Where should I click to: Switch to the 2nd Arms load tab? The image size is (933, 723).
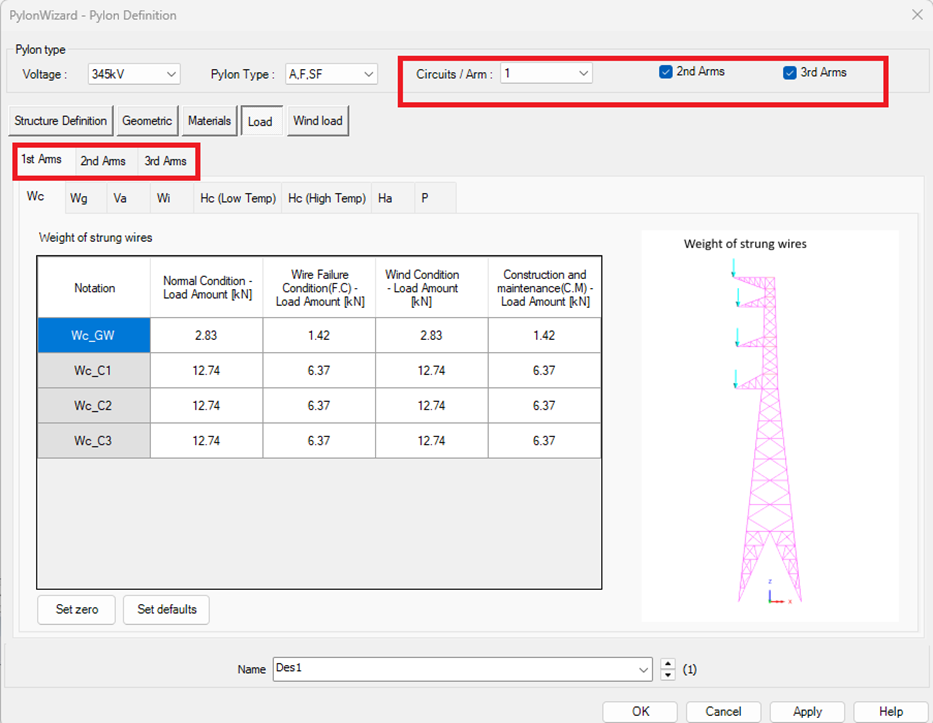pyautogui.click(x=103, y=161)
